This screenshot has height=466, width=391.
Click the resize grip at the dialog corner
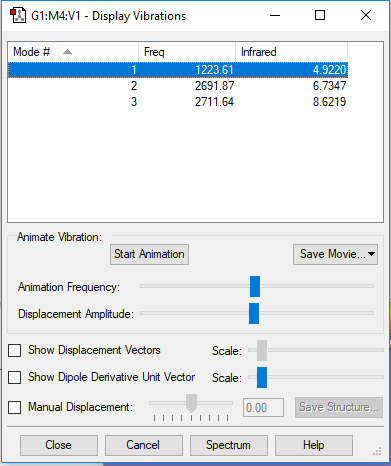coord(377,451)
